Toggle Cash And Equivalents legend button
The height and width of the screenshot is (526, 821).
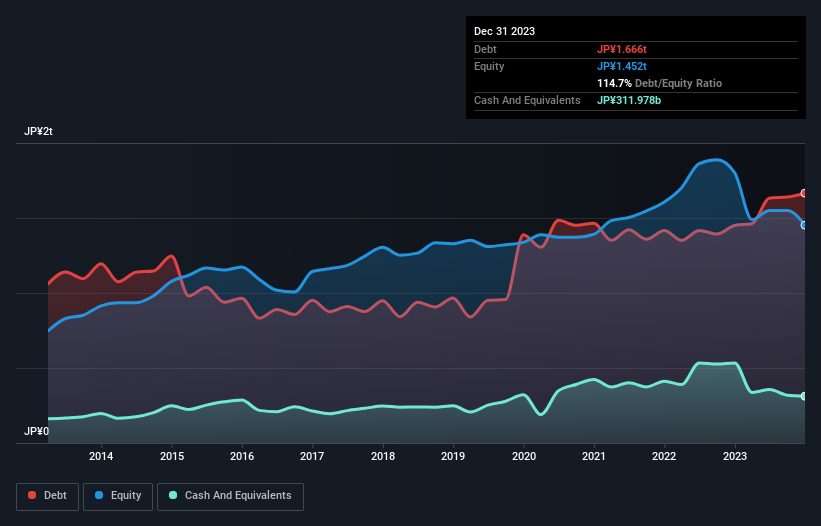click(230, 496)
